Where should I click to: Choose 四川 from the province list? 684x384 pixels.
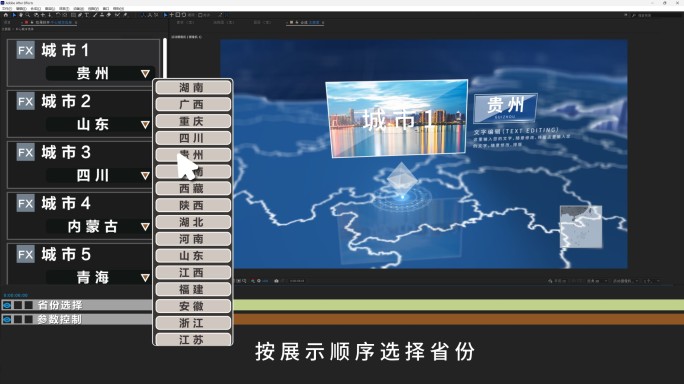(193, 138)
